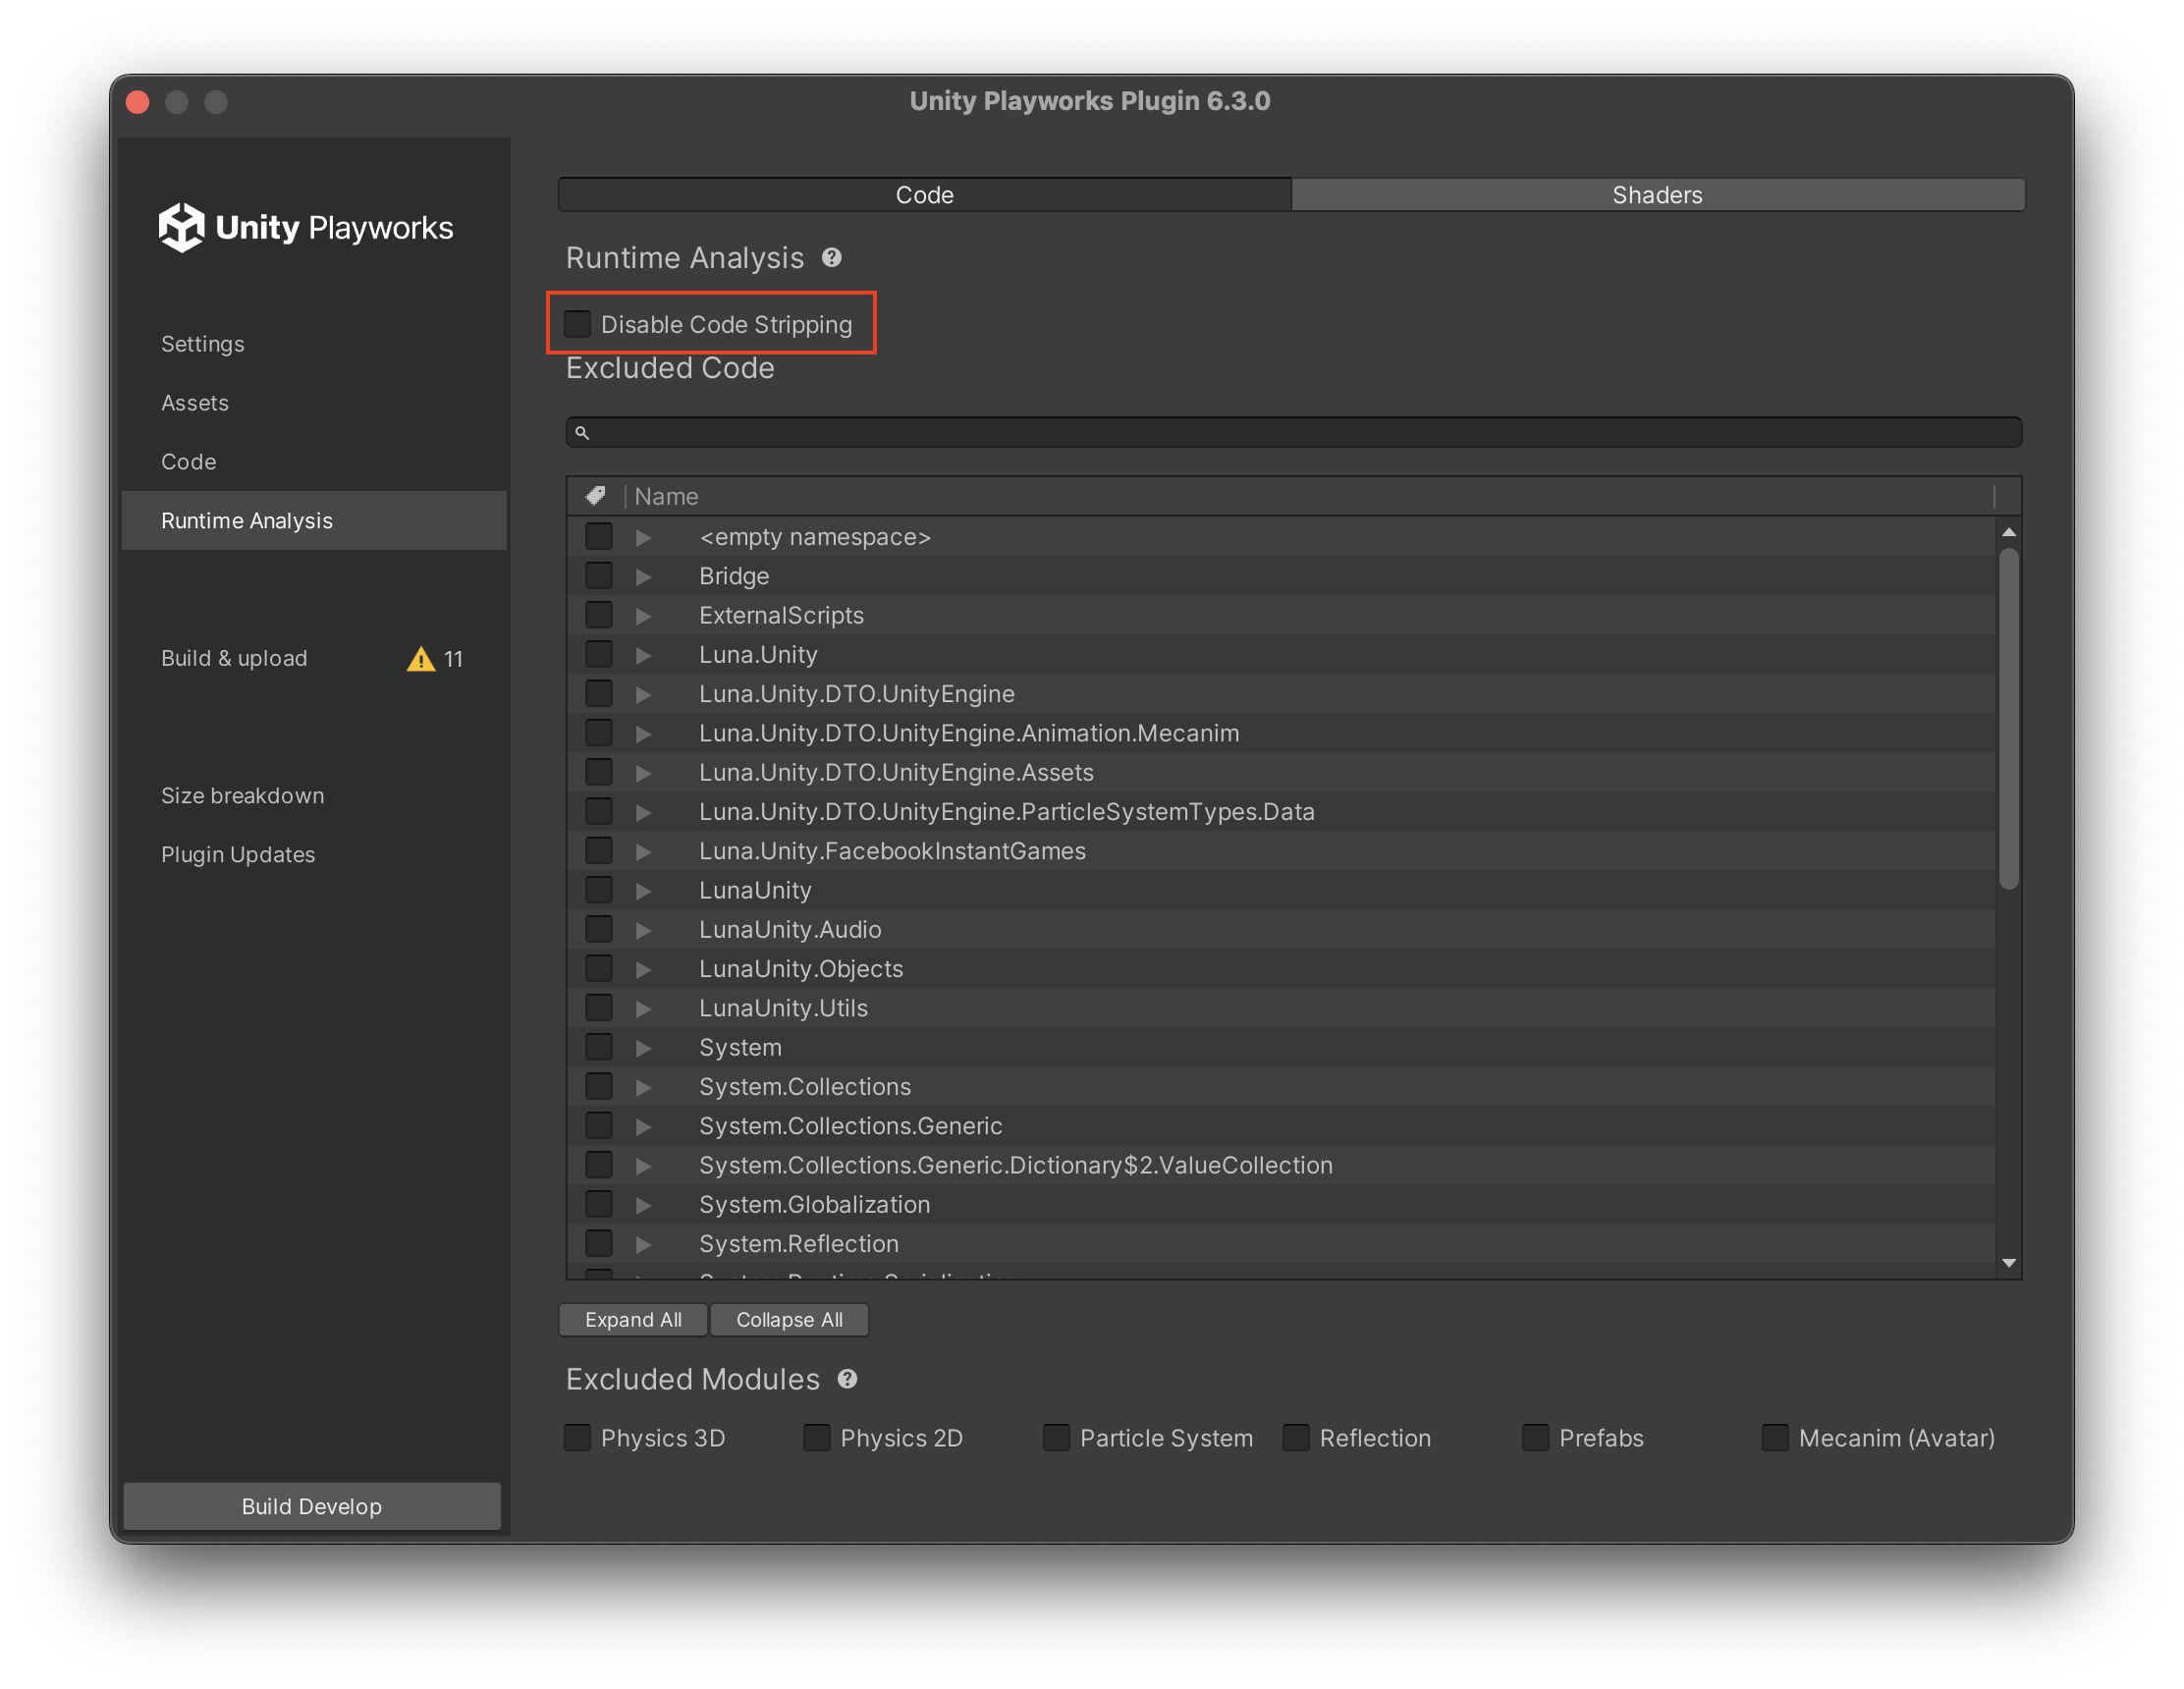The width and height of the screenshot is (2184, 1689).
Task: Expand the Luna.Unity.DTO.UnityEngine row
Action: click(643, 694)
